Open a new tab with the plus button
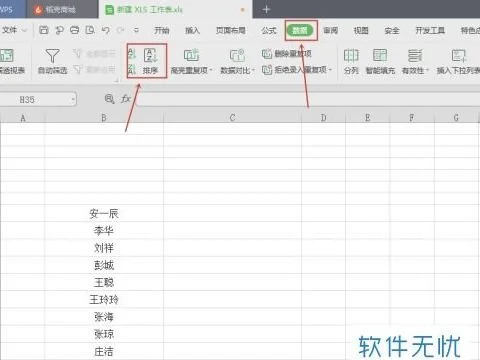 pos(266,9)
